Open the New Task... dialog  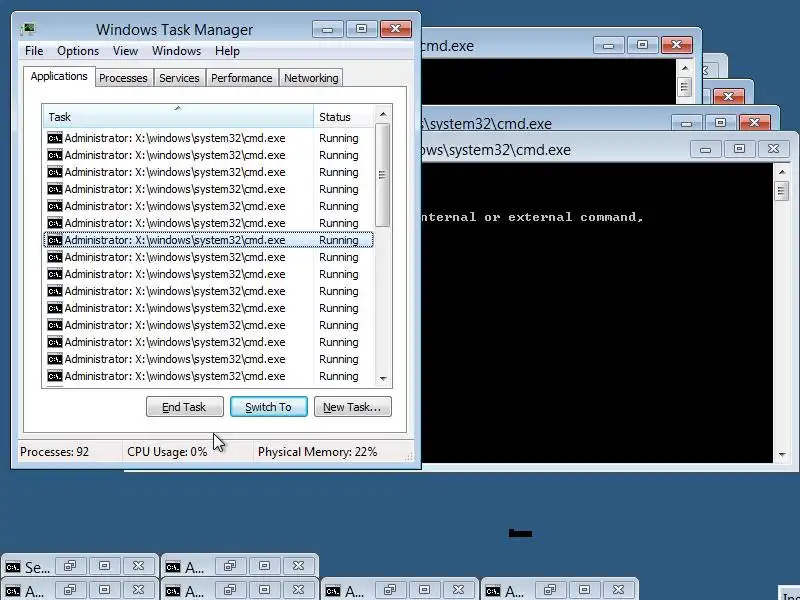[x=353, y=407]
